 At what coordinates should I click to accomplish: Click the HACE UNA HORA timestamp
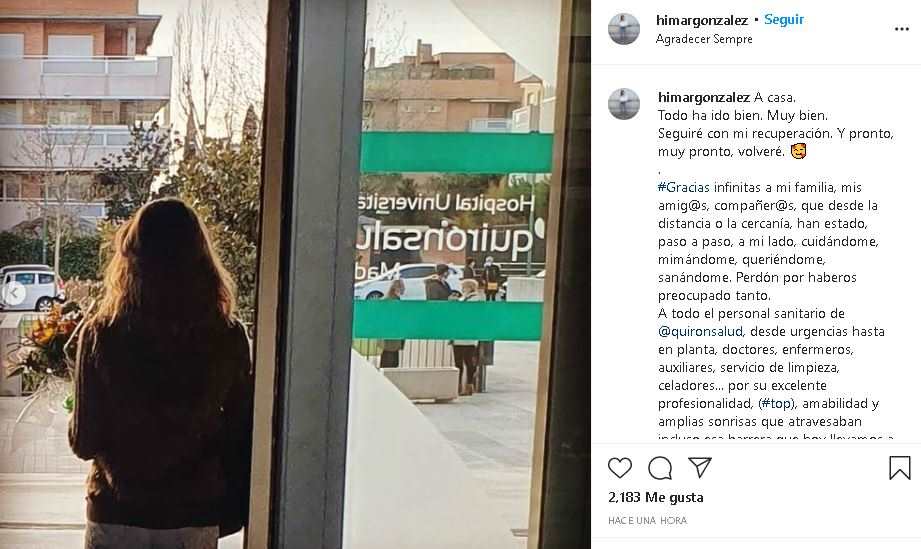click(647, 520)
